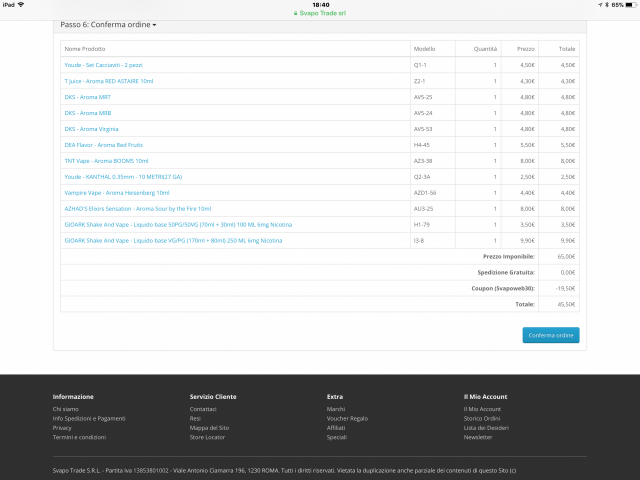Viewport: 640px width, 480px height.
Task: Open the DKS - Aroma MRT product
Action: [x=88, y=97]
